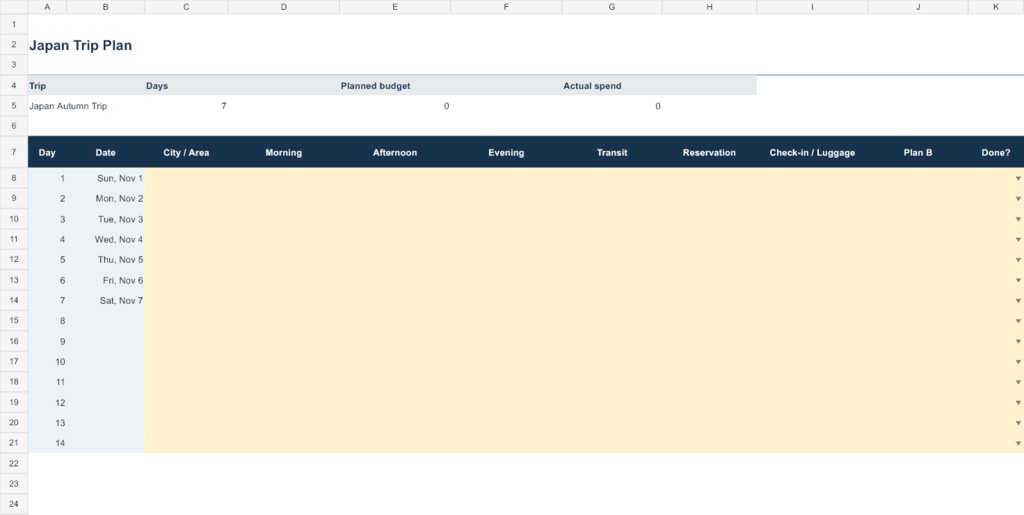Open the Done? dropdown for Day 4
The height and width of the screenshot is (515, 1024).
tap(1017, 240)
